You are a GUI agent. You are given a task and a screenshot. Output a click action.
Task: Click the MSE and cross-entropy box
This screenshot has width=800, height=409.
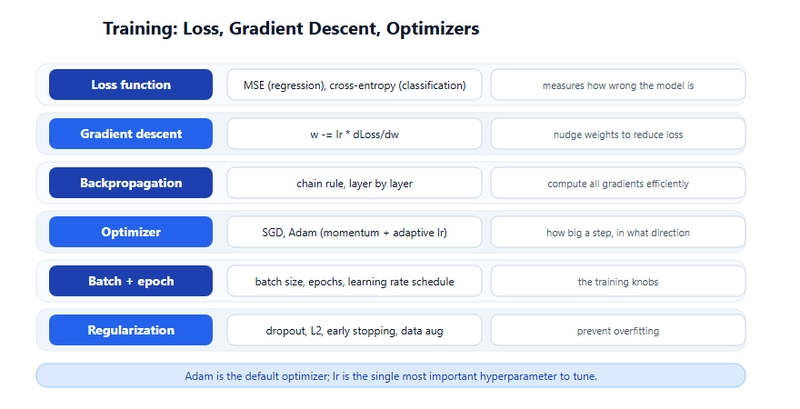coord(355,85)
